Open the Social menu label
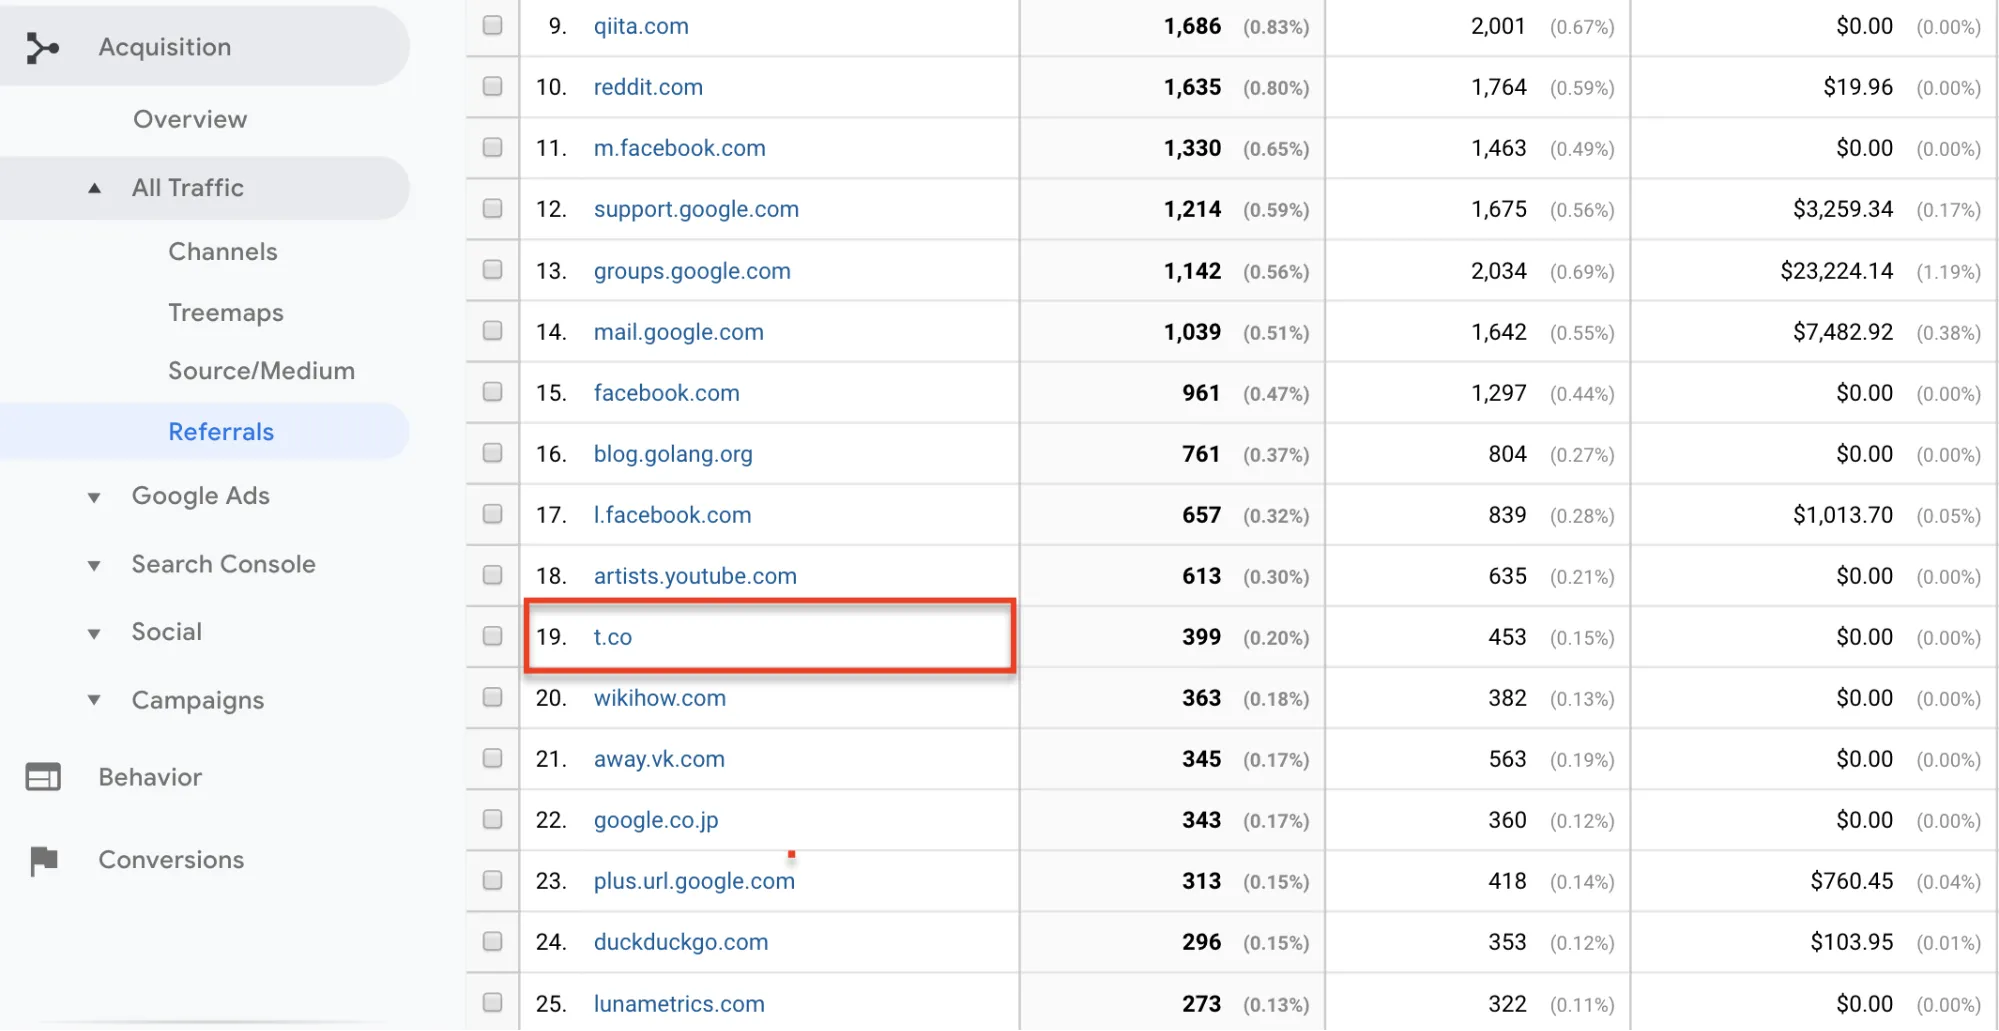 coord(167,632)
